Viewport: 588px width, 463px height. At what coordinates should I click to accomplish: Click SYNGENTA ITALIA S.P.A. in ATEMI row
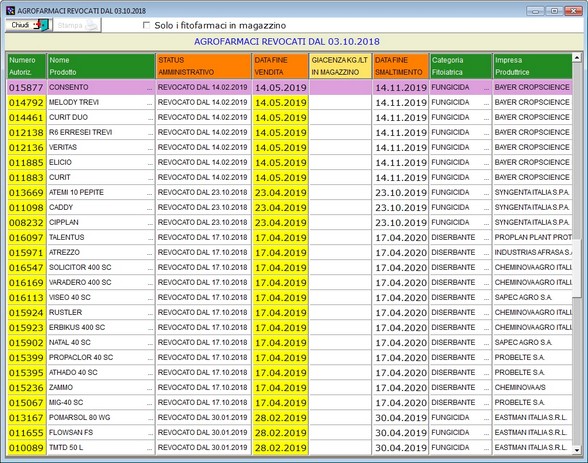pos(532,192)
